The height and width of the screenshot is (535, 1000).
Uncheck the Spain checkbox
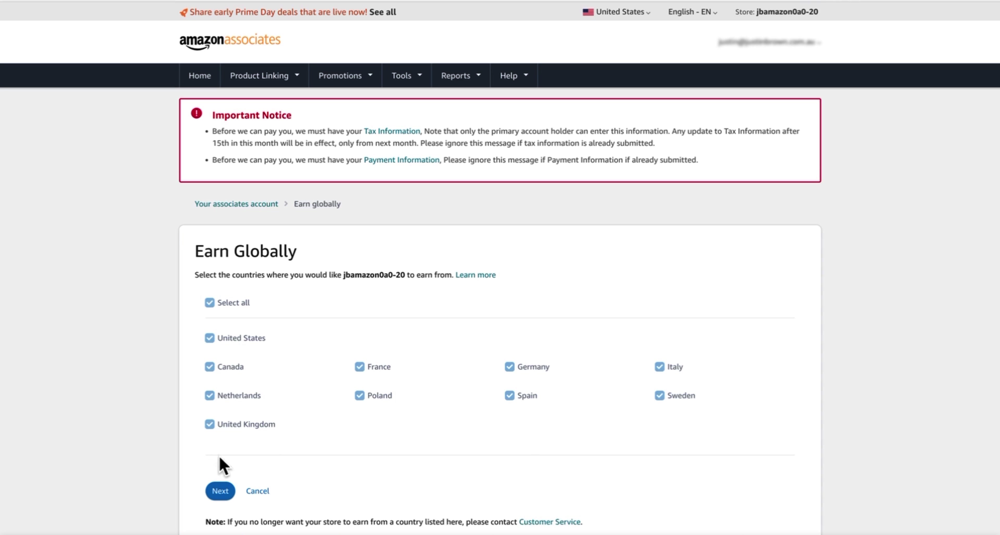(510, 395)
